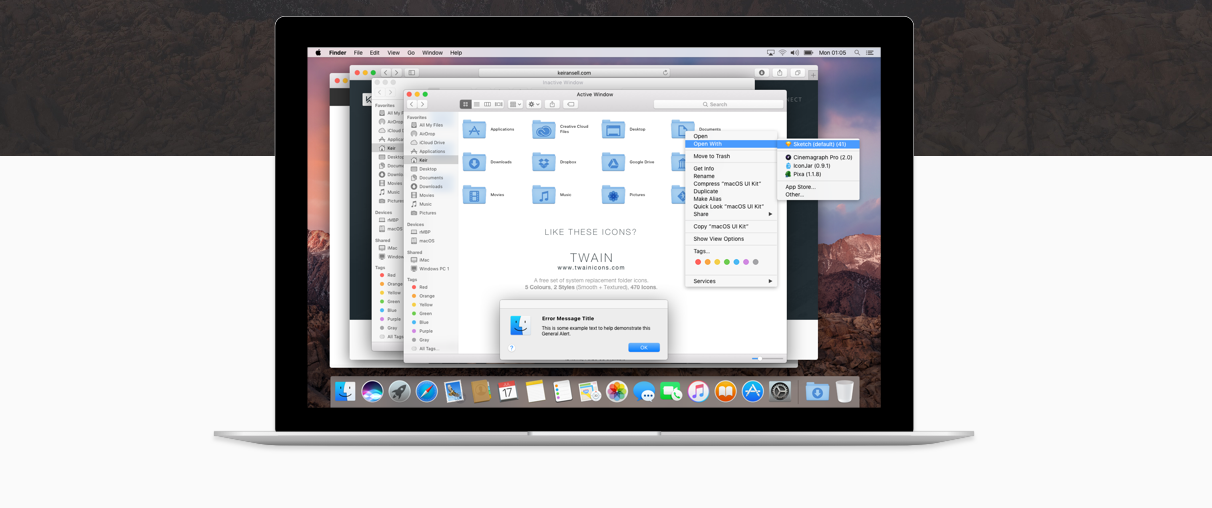
Task: Open the Pictures folder in the grid
Action: click(613, 195)
